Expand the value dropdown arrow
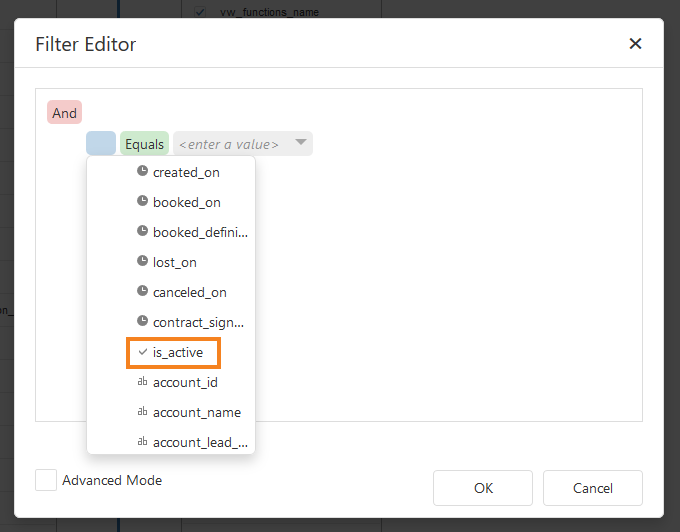Screen dimensions: 680x532 (301, 142)
